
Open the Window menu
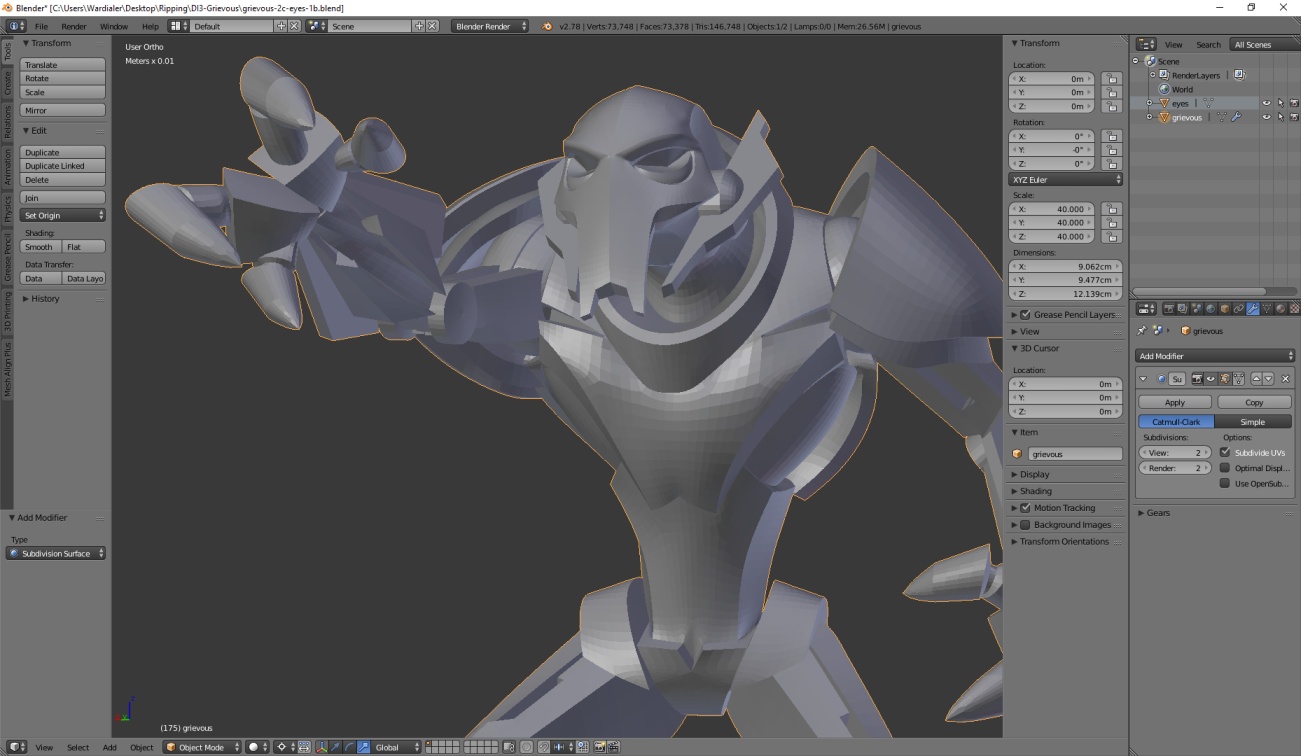(114, 26)
